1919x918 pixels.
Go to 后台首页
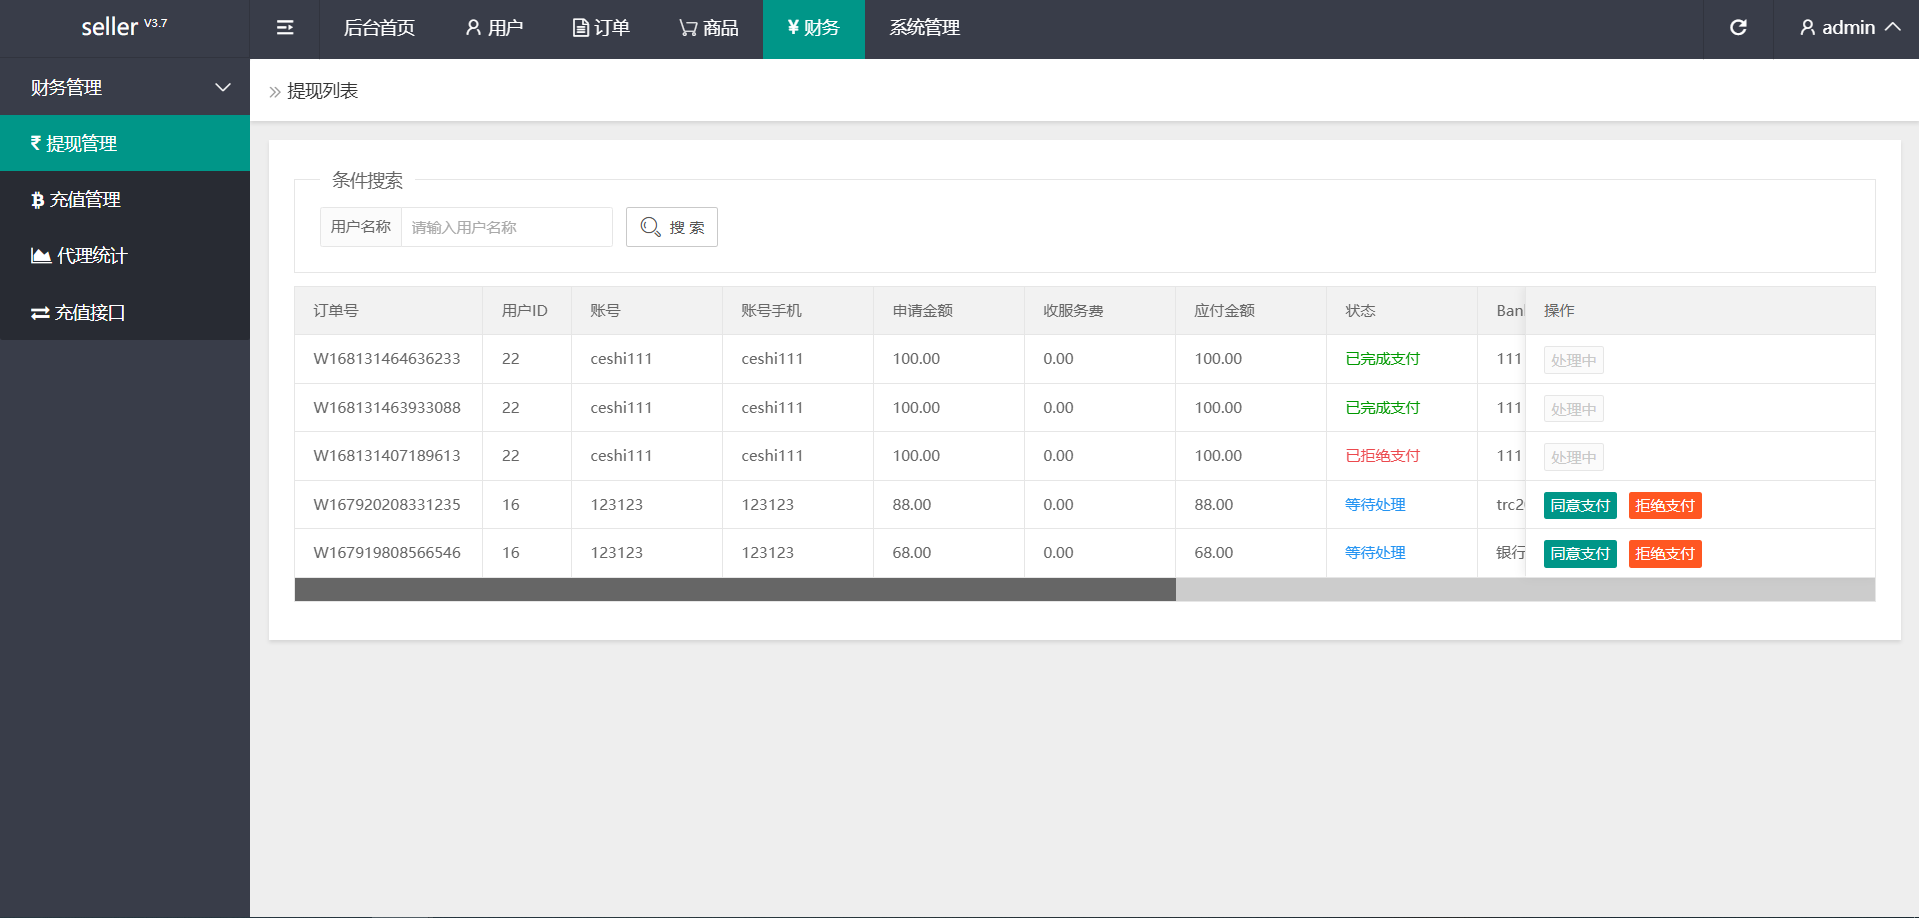379,28
